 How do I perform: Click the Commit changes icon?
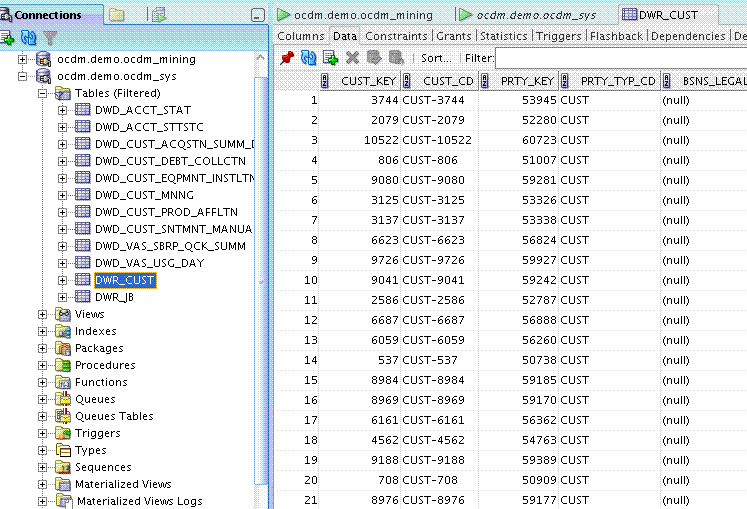click(374, 58)
